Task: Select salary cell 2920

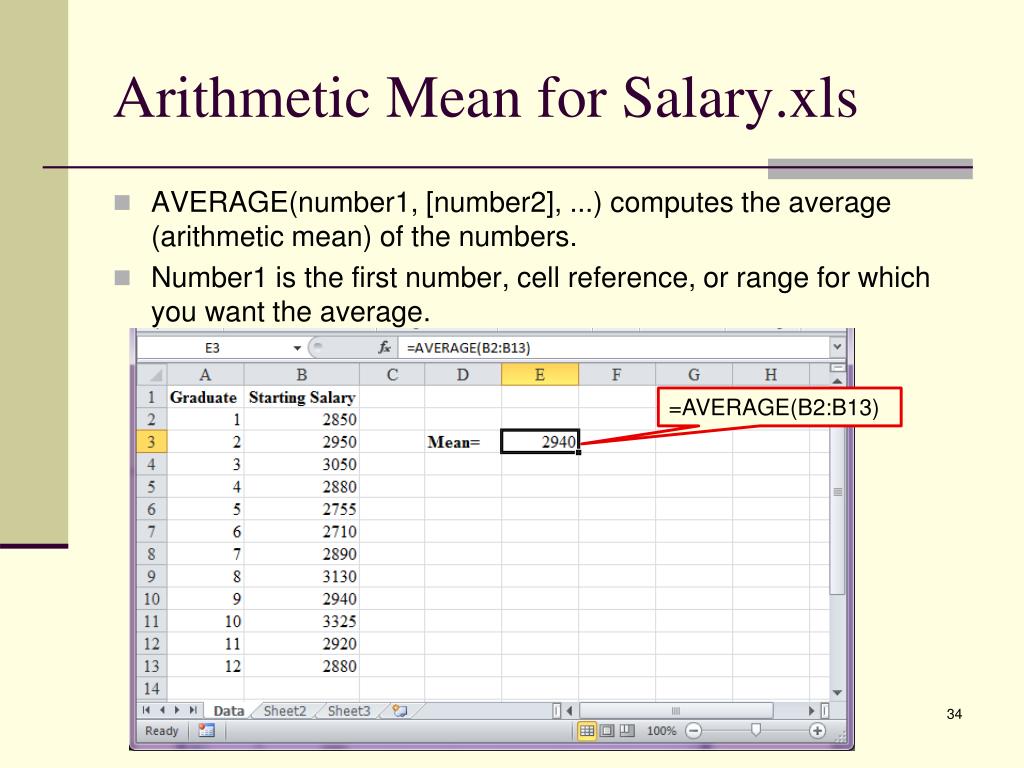Action: tap(302, 644)
